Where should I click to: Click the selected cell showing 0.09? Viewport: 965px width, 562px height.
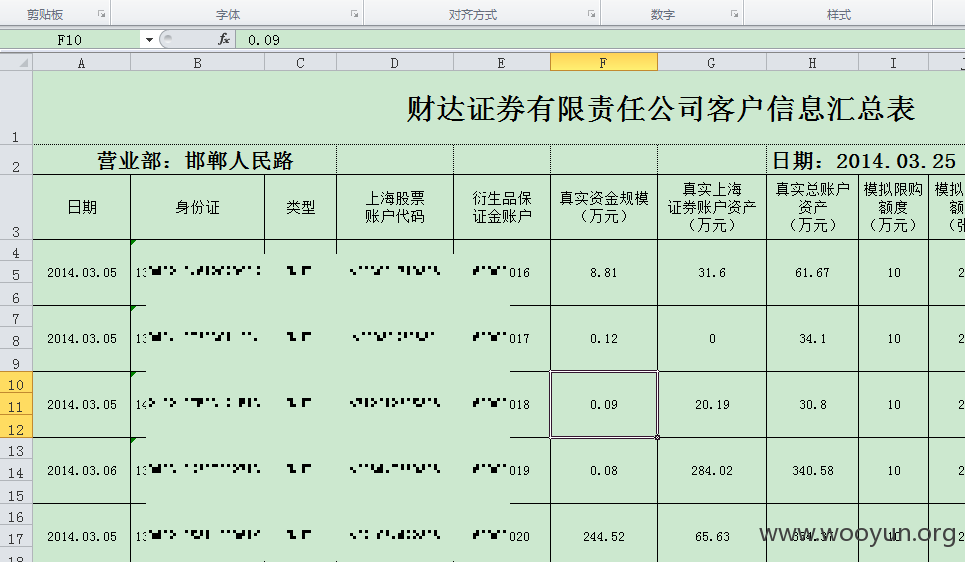coord(604,404)
